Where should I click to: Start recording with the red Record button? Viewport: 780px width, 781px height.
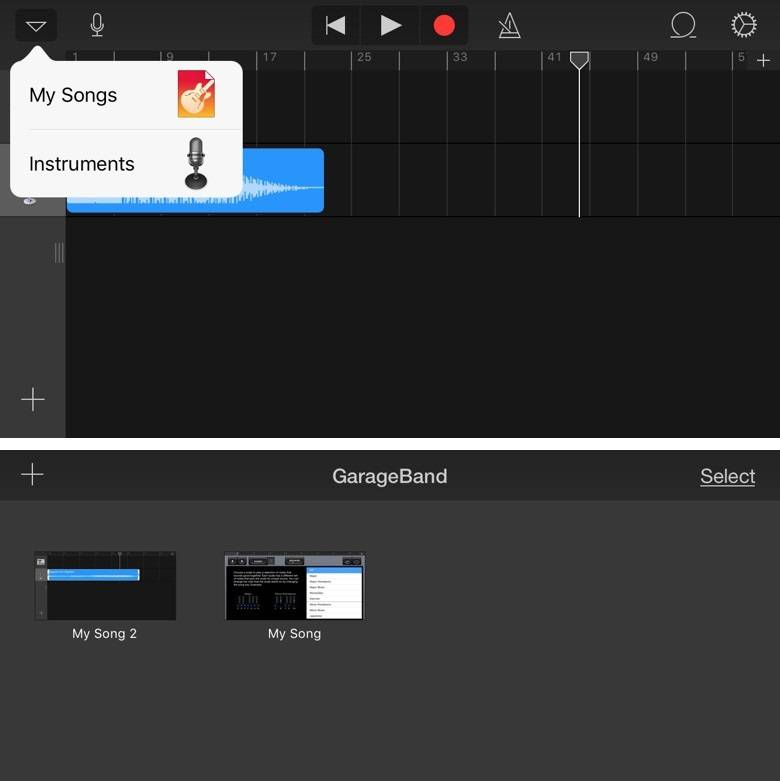pyautogui.click(x=444, y=25)
